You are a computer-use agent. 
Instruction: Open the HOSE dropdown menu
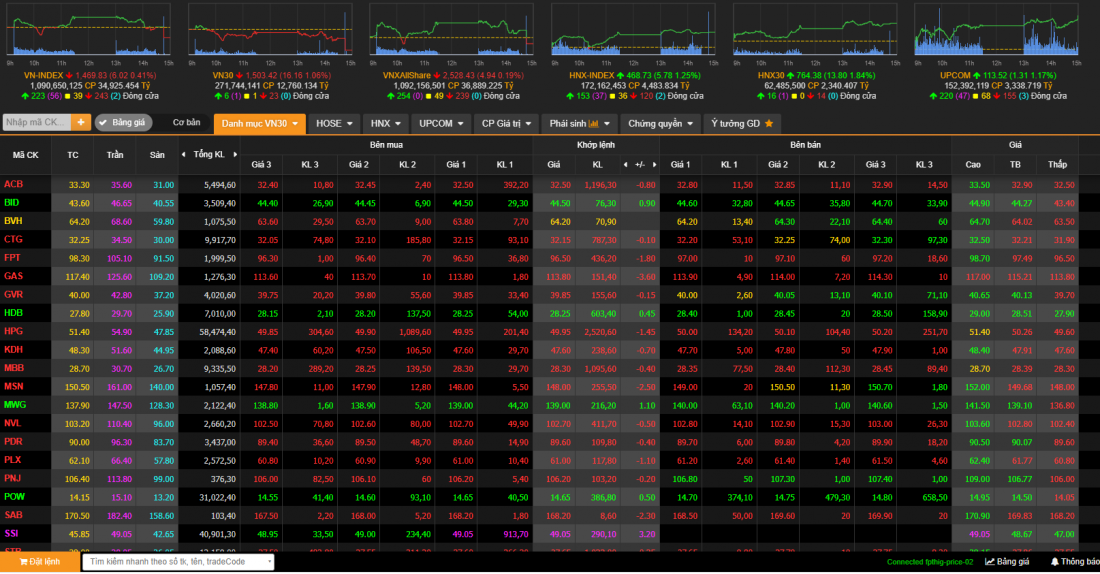(x=334, y=123)
